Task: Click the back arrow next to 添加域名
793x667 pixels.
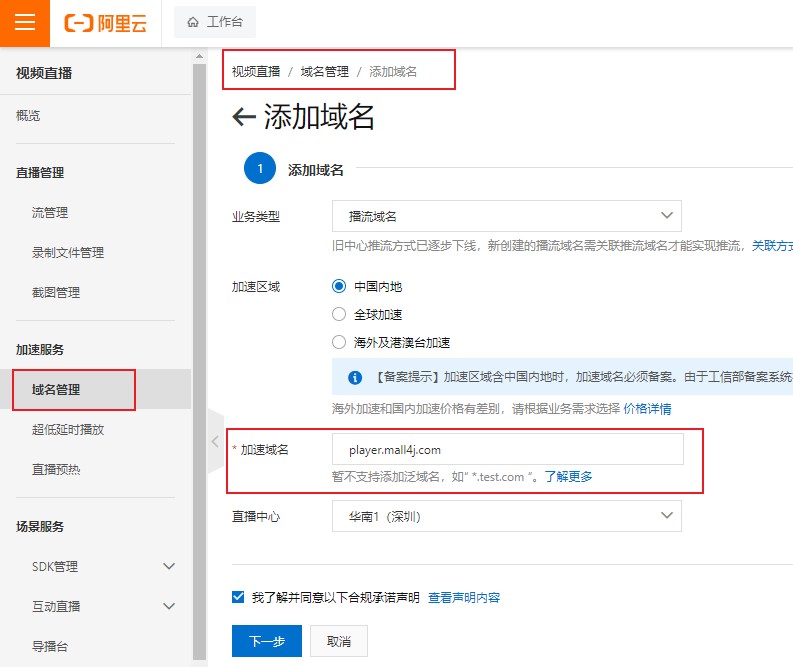Action: (243, 118)
